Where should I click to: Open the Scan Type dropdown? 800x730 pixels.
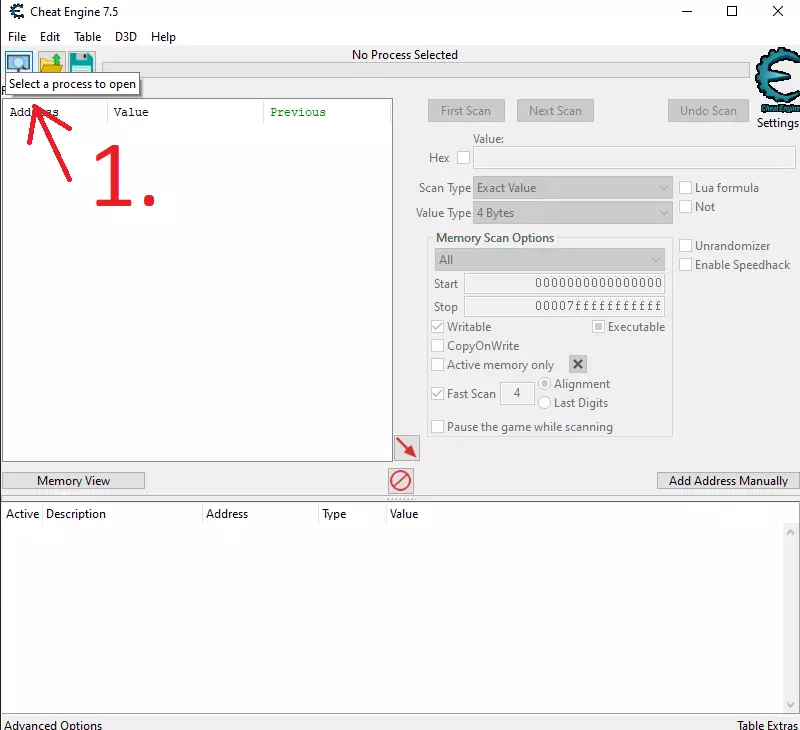click(x=572, y=188)
